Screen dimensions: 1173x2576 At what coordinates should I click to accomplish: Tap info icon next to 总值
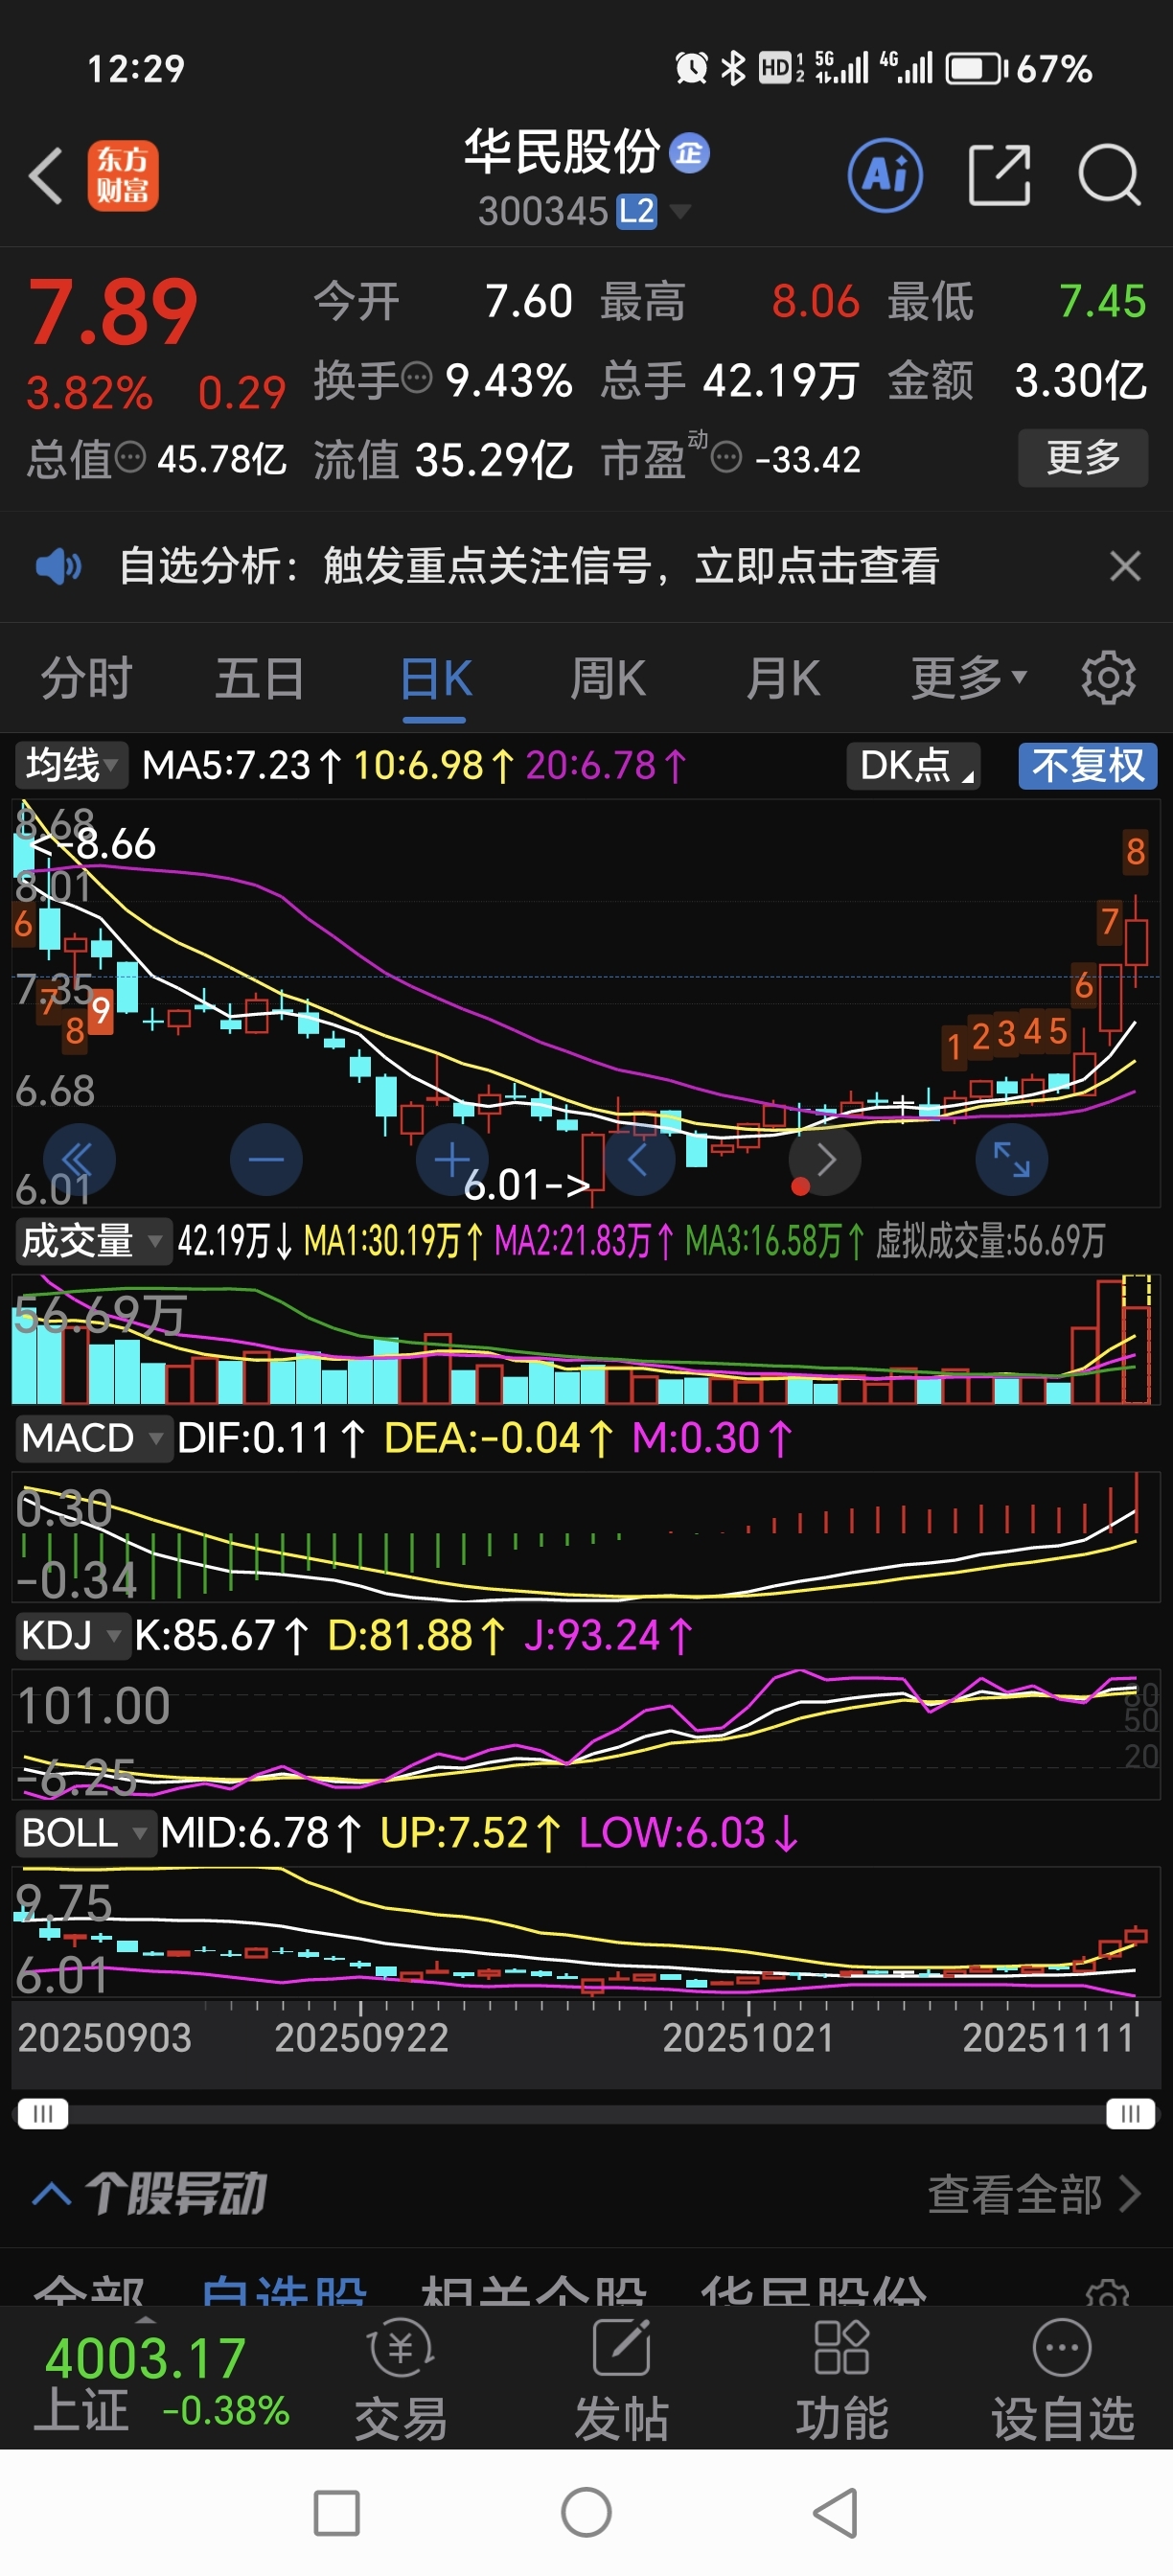coord(131,459)
